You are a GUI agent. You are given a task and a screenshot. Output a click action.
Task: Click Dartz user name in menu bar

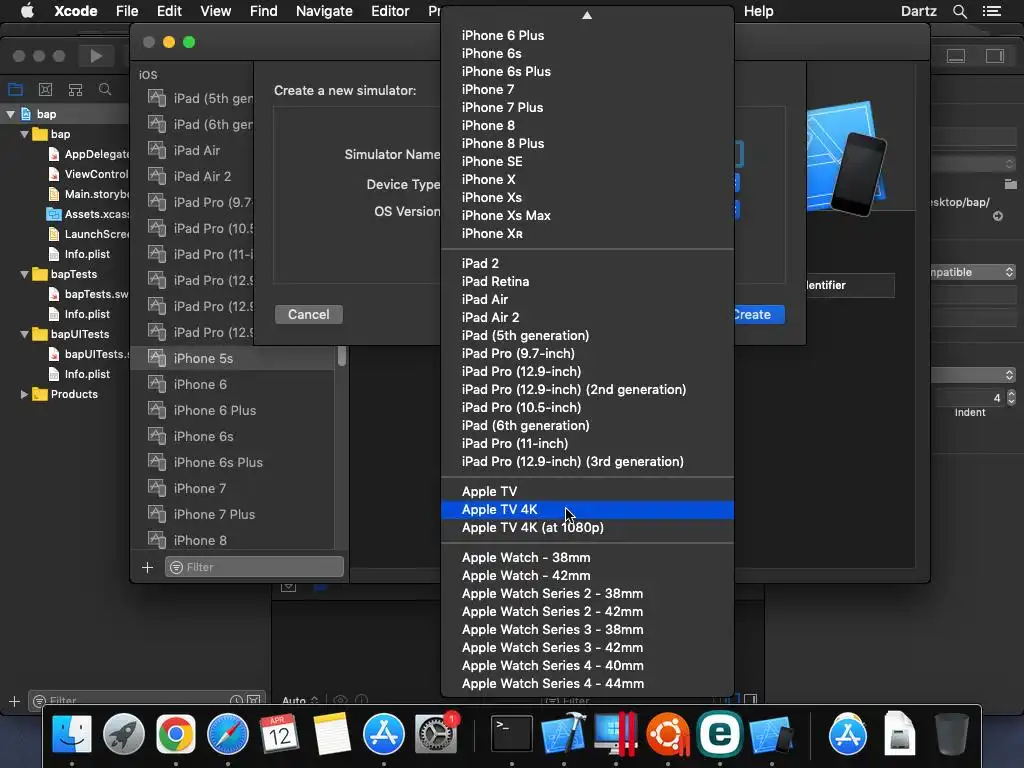pyautogui.click(x=918, y=11)
